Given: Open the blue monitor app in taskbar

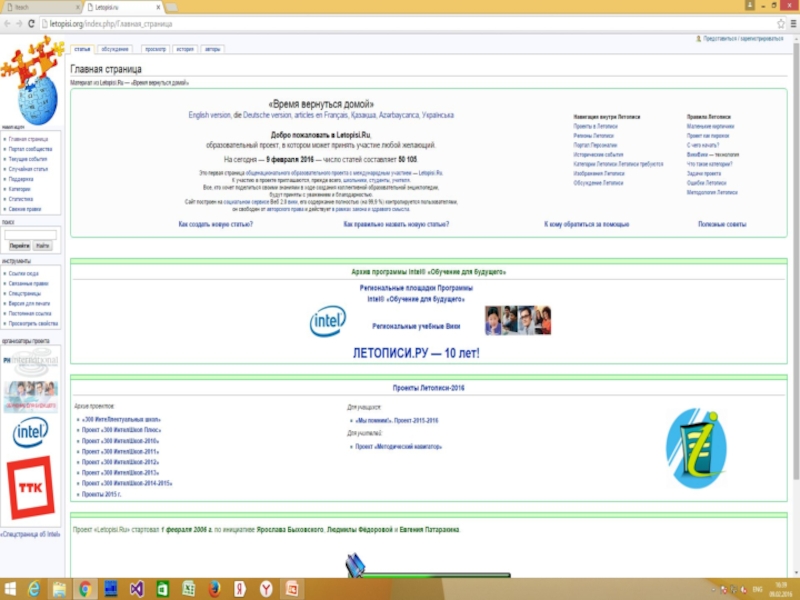Looking at the screenshot, I should pos(111,589).
